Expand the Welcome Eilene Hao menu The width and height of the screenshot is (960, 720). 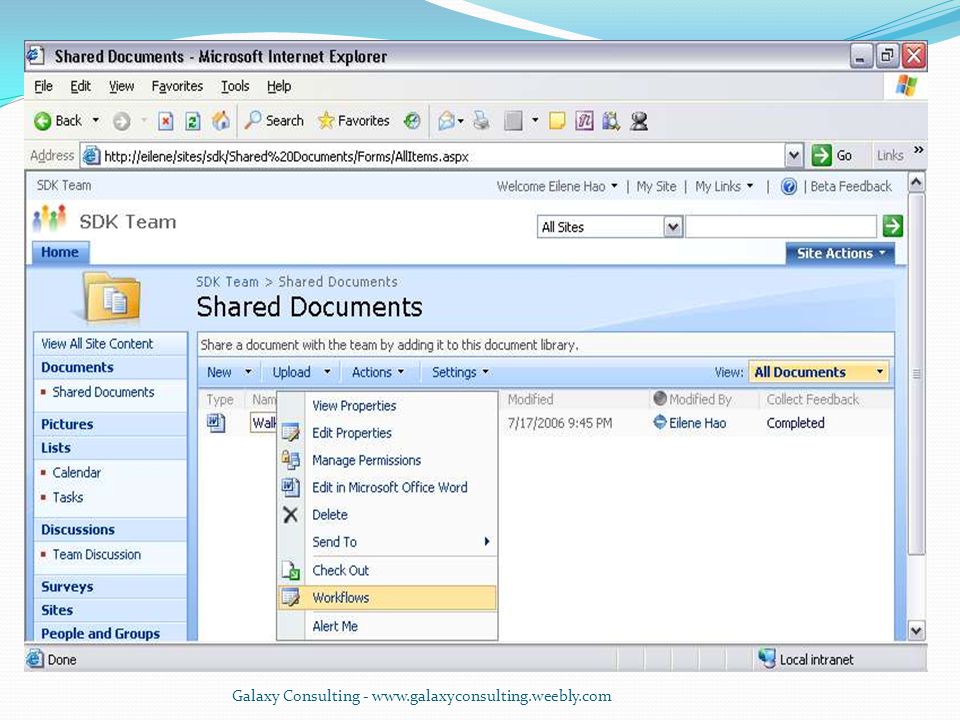(x=557, y=186)
